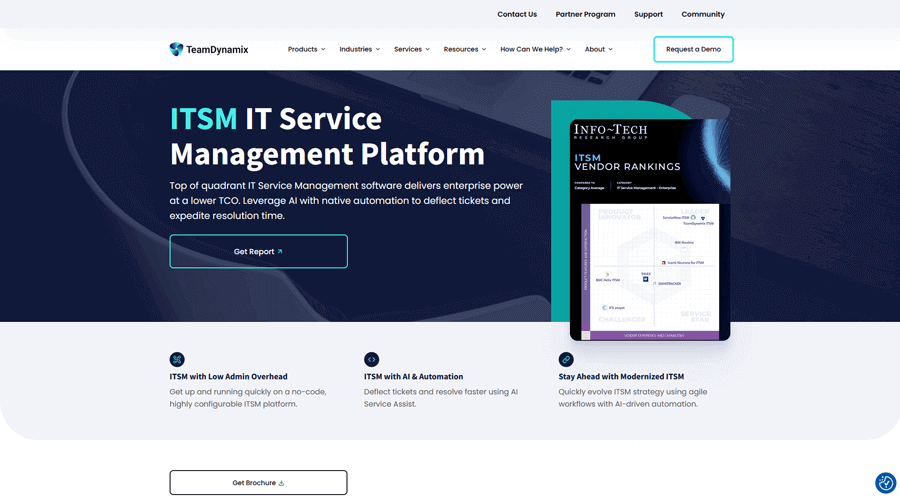Expand How Can We Help? menu
The height and width of the screenshot is (499, 900).
(535, 49)
